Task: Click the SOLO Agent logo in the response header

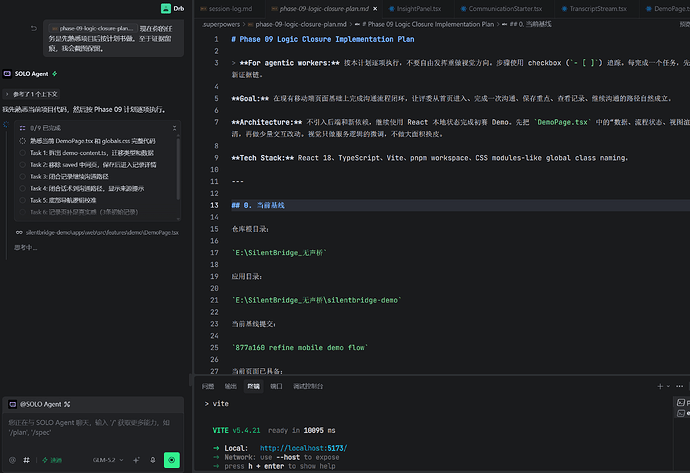Action: point(7,73)
